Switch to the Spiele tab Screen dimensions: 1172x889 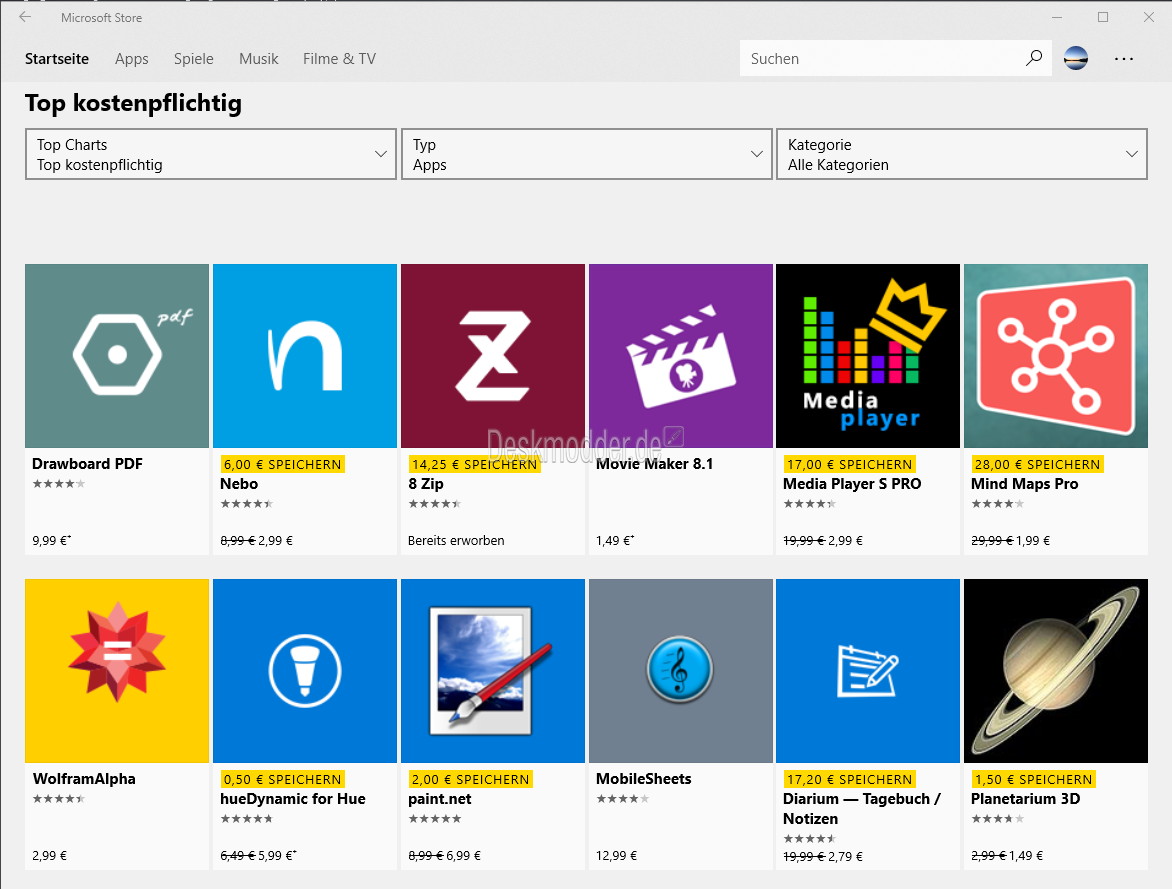pyautogui.click(x=194, y=58)
